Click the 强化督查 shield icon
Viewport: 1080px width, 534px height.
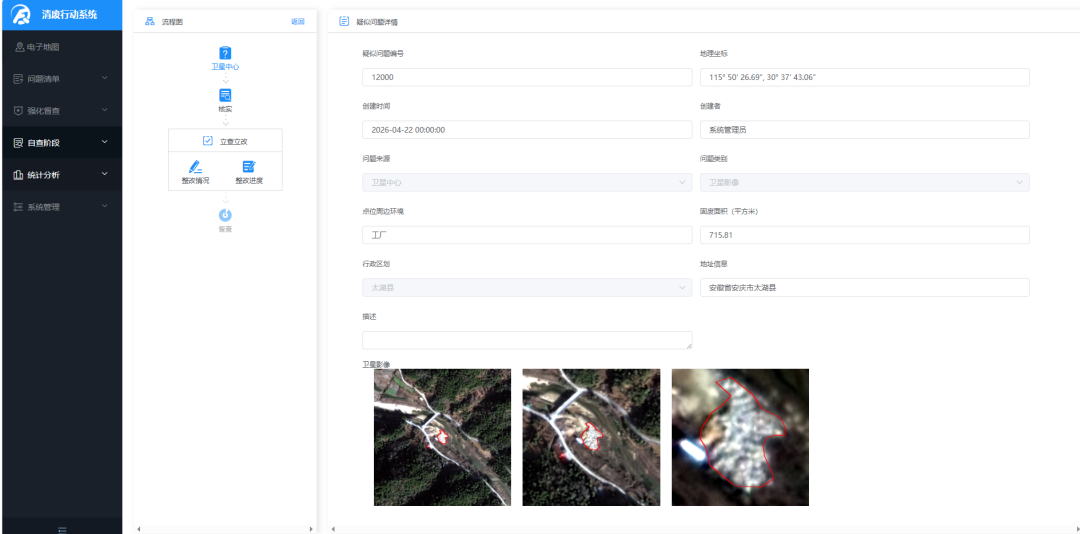click(19, 111)
